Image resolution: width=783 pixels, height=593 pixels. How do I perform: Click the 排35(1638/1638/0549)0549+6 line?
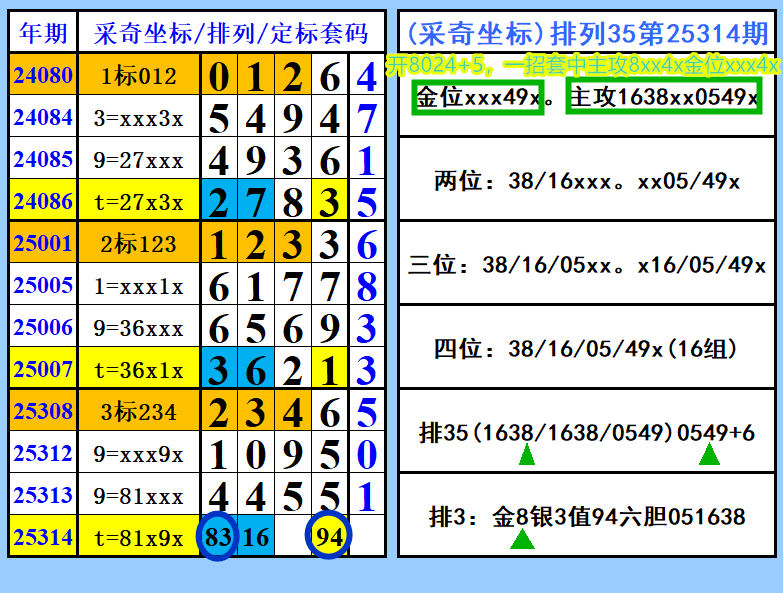coord(587,432)
